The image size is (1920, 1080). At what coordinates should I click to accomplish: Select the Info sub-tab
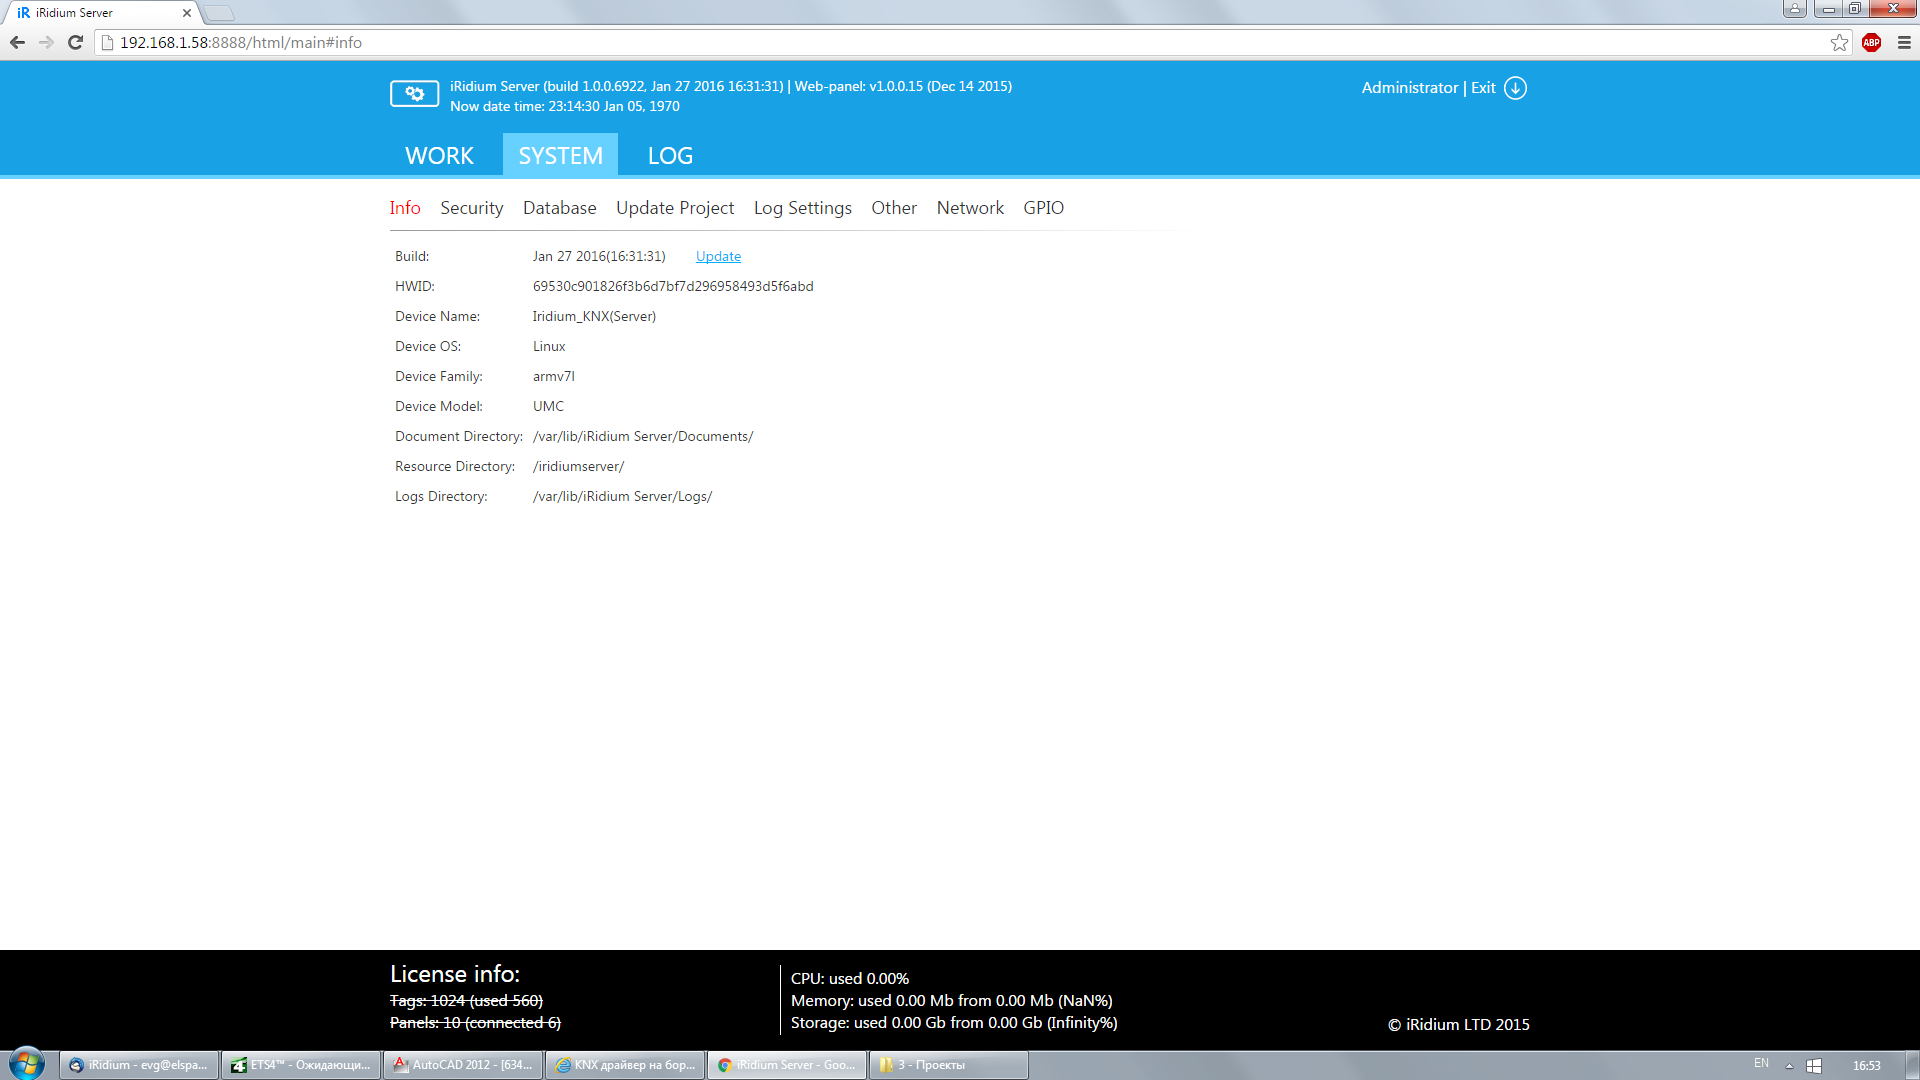click(405, 208)
